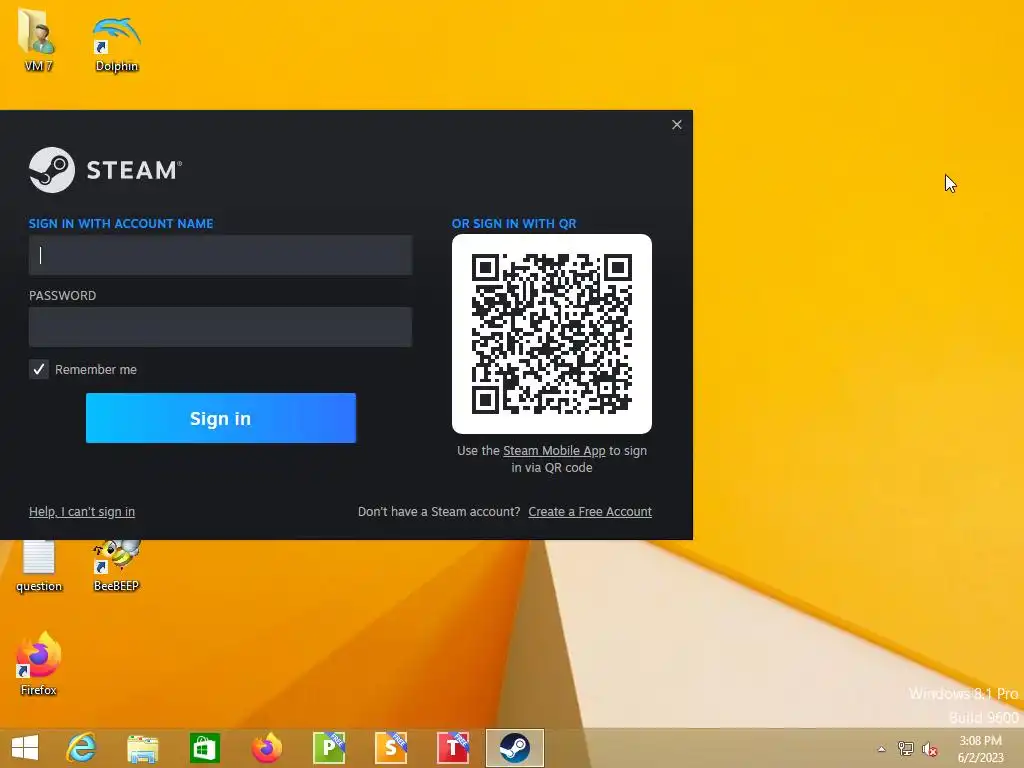Open the Steam Mobile App link
This screenshot has width=1024, height=768.
(554, 451)
